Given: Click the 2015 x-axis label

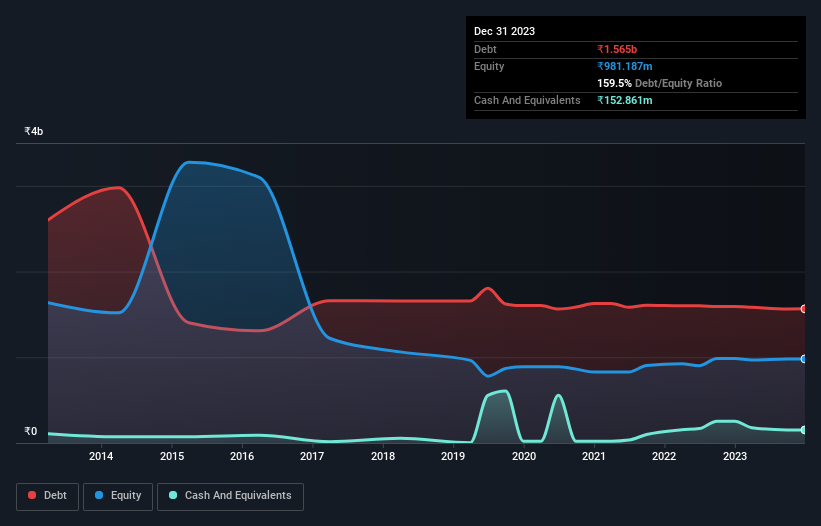Looking at the screenshot, I should pyautogui.click(x=172, y=456).
